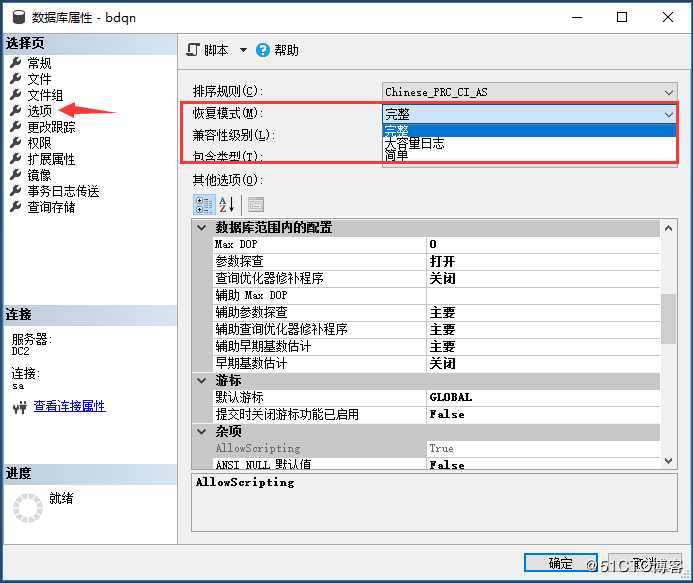Select the 参数探查 row

437,261
